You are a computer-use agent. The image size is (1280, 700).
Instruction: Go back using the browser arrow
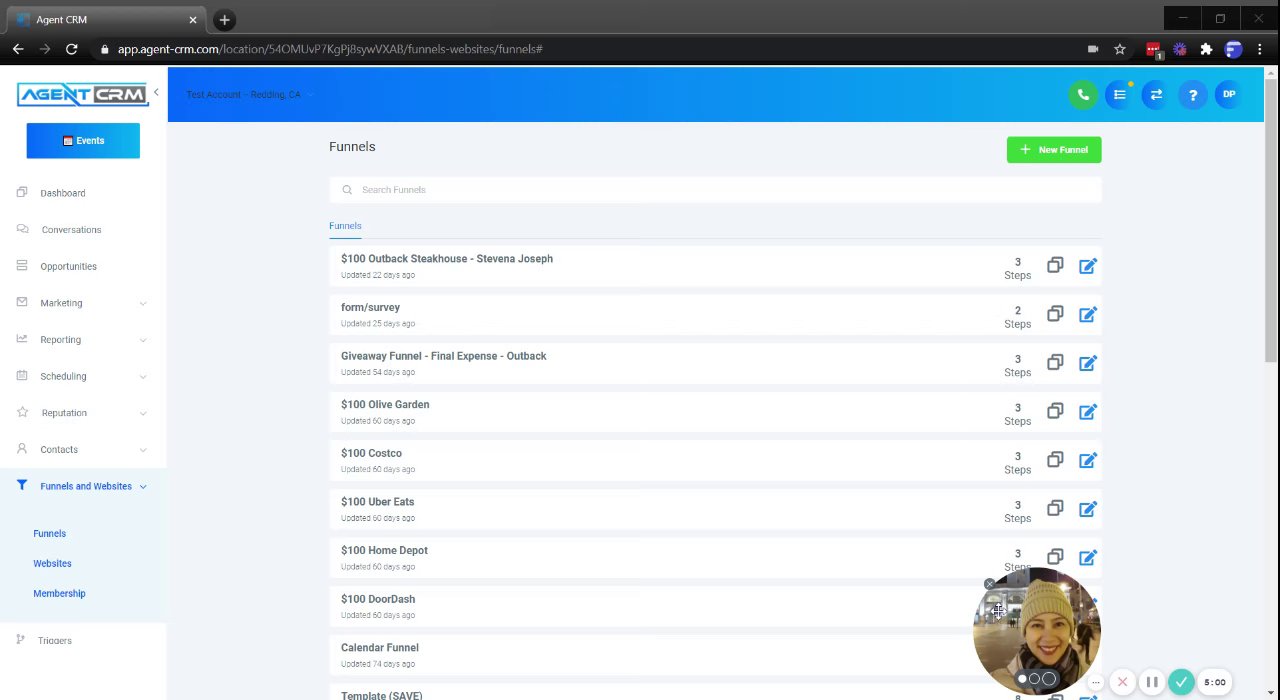[x=18, y=49]
